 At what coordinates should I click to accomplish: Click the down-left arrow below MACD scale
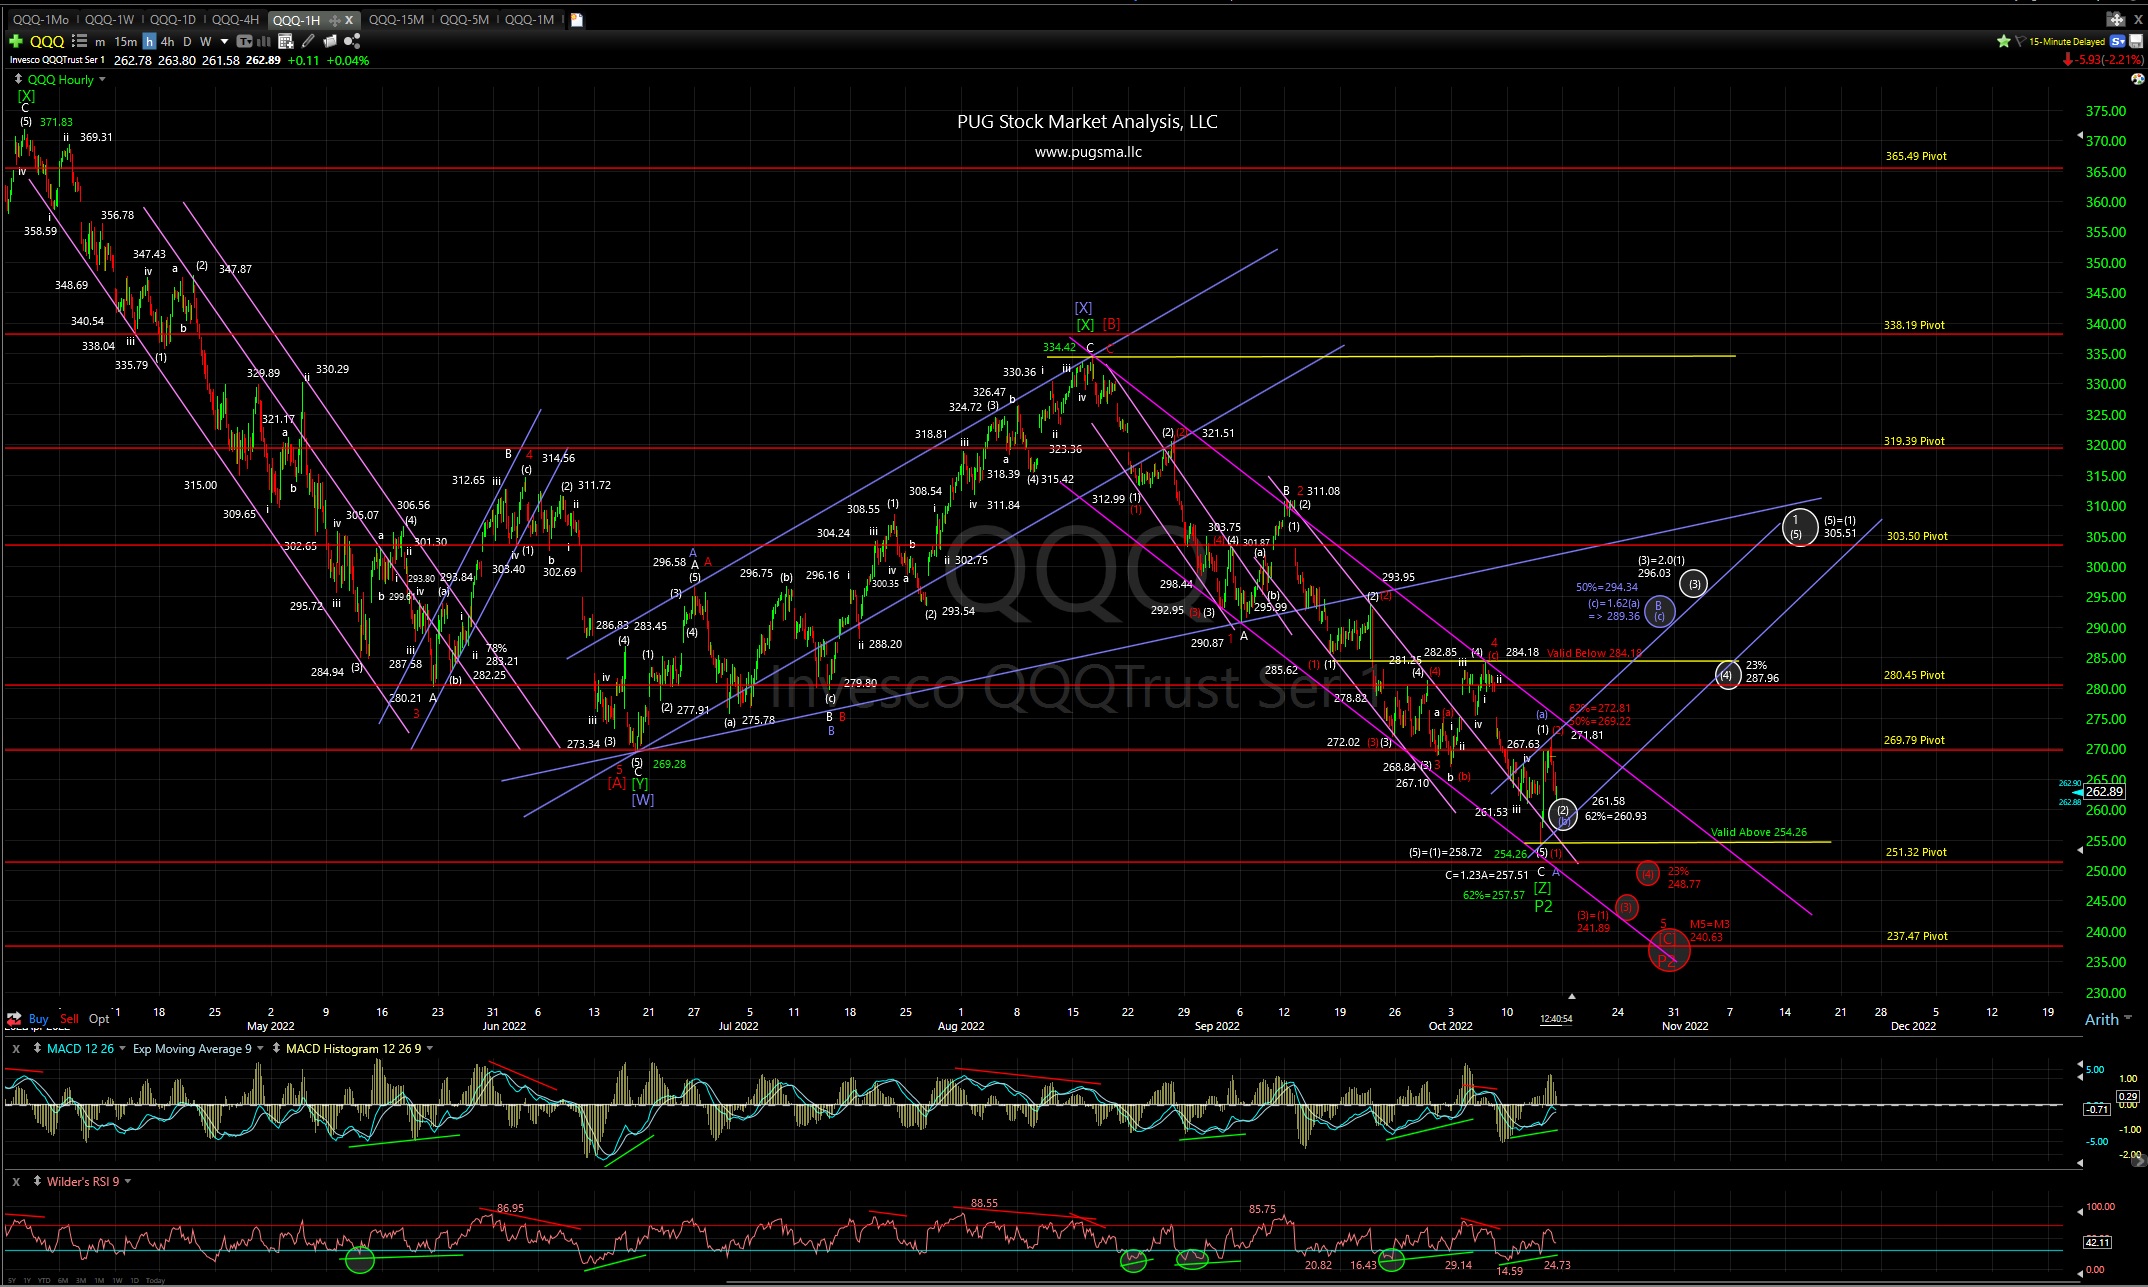[2080, 1163]
